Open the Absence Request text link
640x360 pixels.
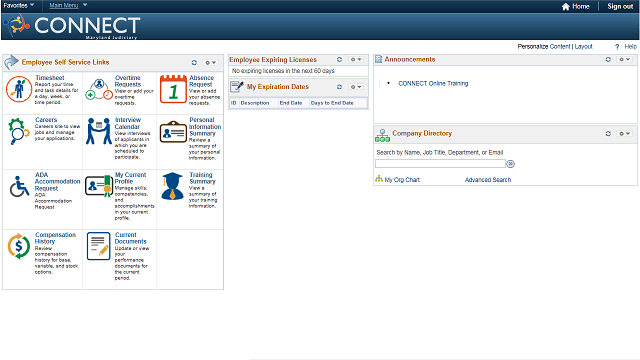201,81
